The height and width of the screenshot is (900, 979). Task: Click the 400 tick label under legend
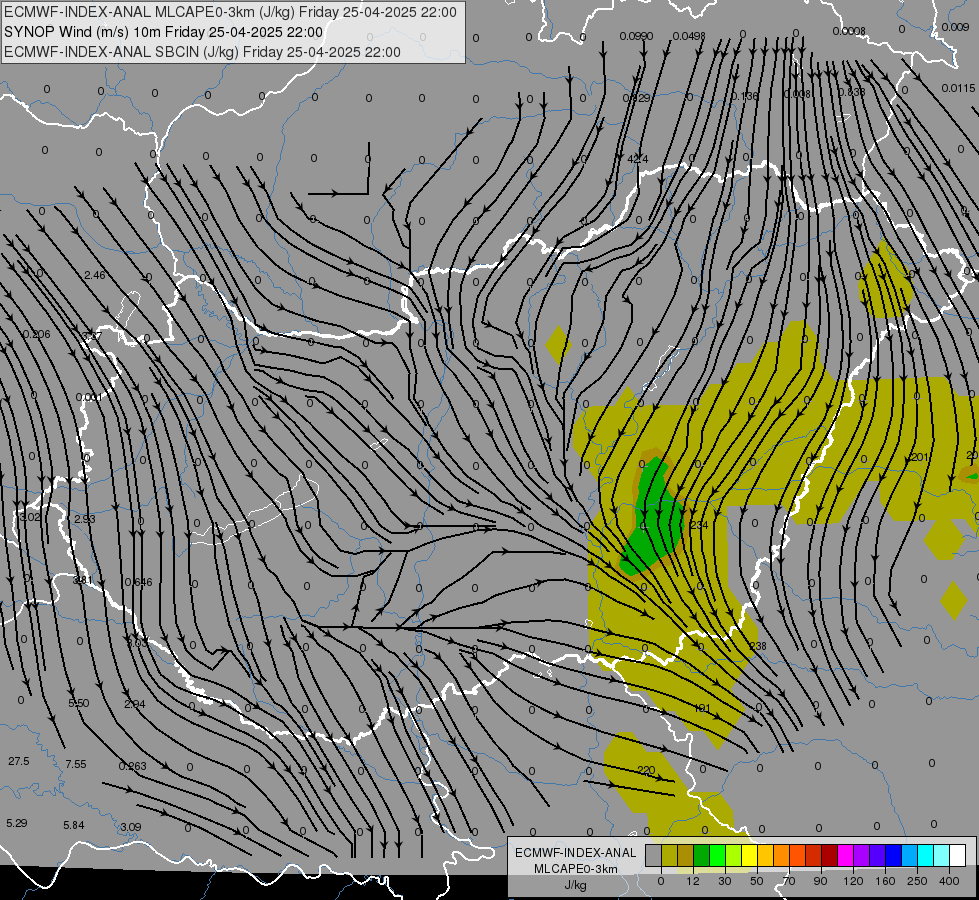[x=949, y=881]
